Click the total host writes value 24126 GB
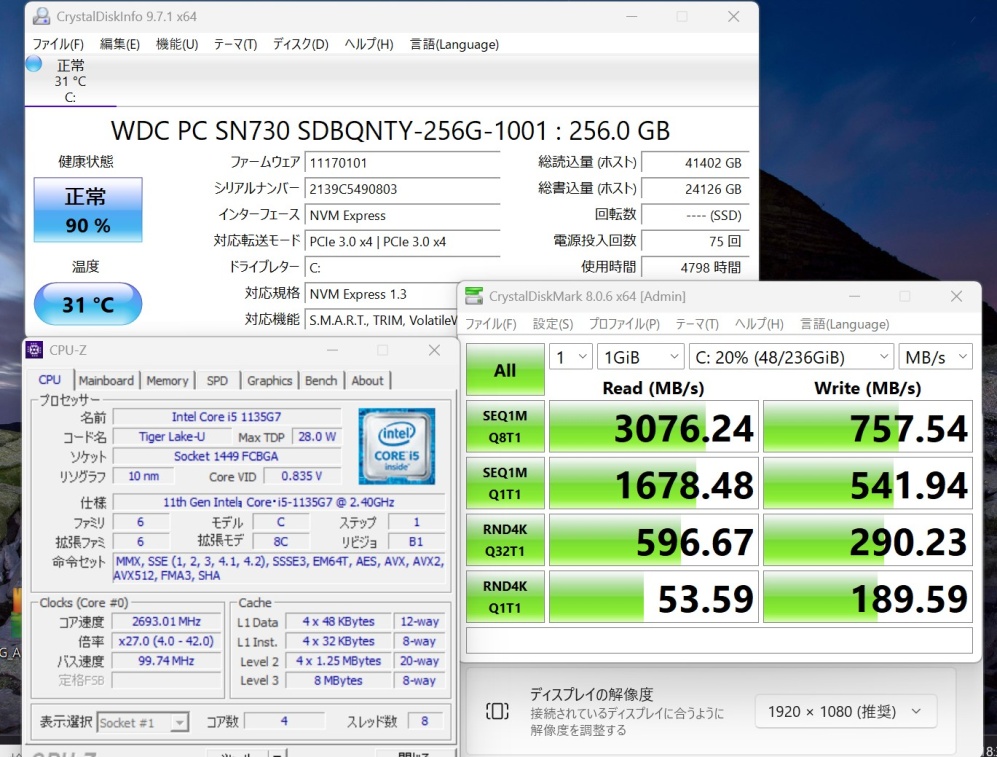Image resolution: width=997 pixels, height=757 pixels. pyautogui.click(x=695, y=189)
